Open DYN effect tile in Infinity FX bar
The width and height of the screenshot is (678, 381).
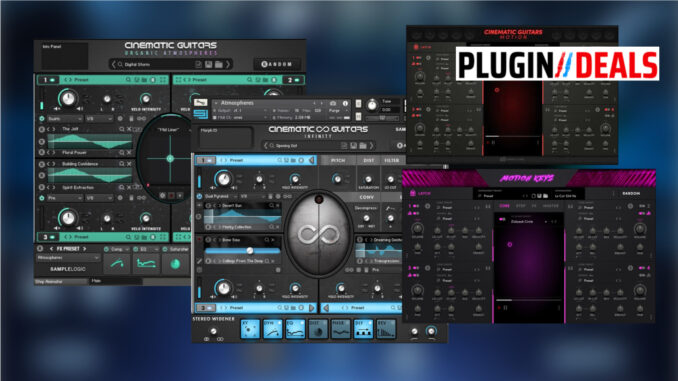272,329
